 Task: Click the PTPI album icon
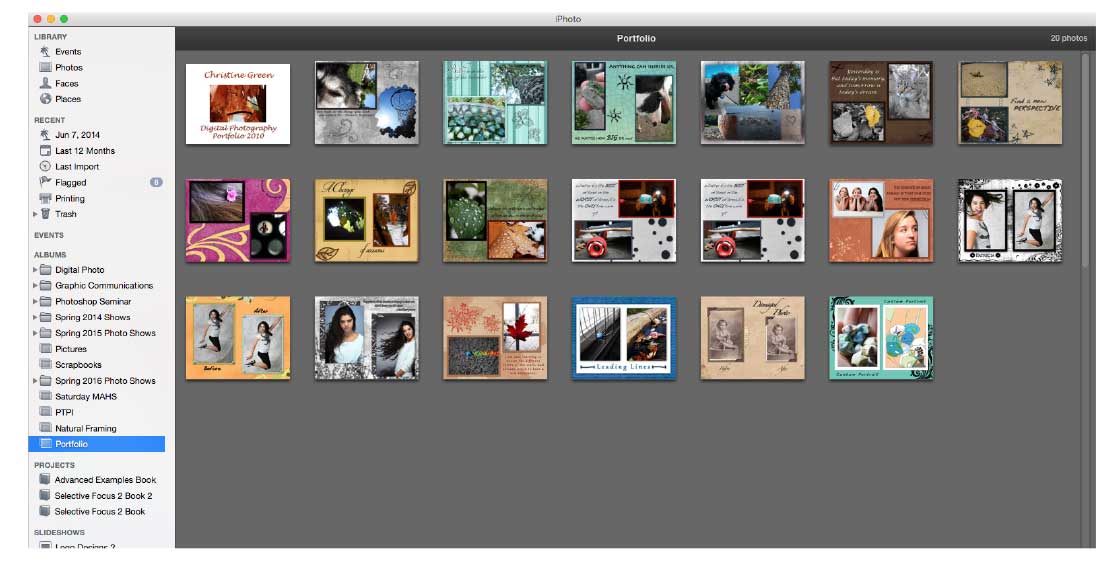45,412
